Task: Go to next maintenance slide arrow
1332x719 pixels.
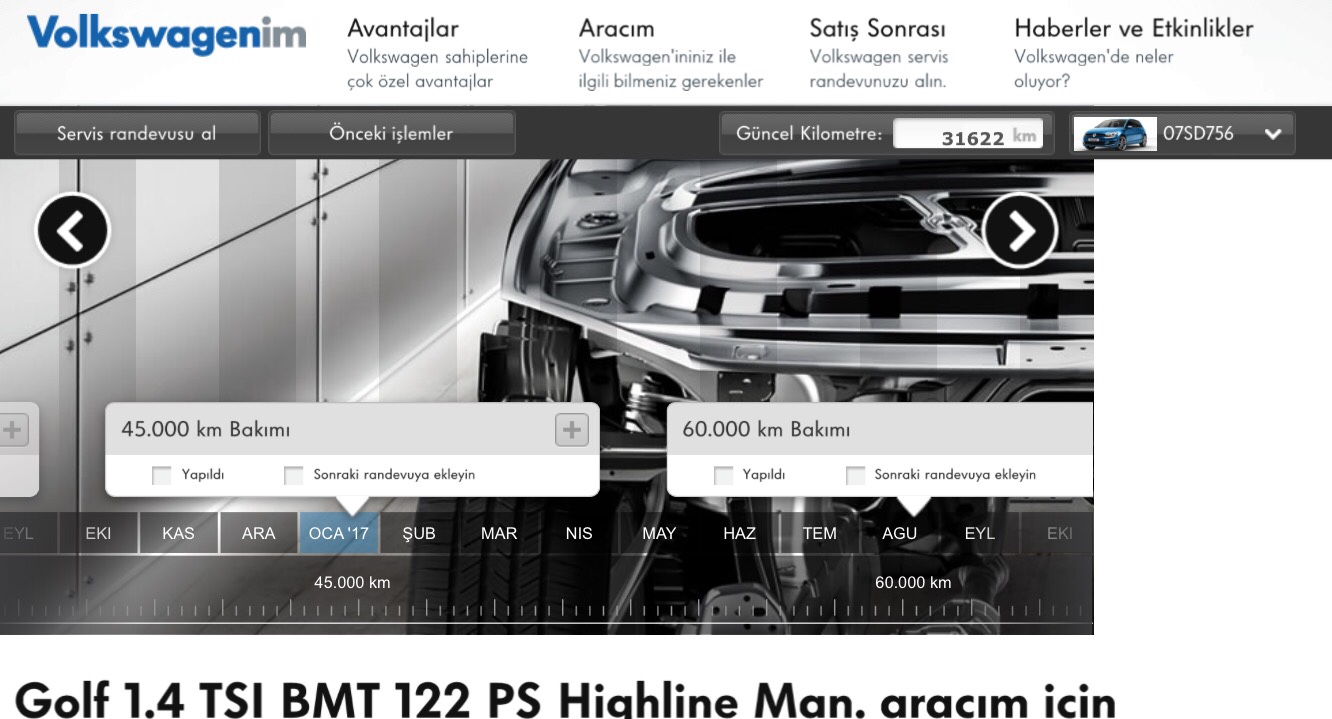Action: click(1020, 230)
